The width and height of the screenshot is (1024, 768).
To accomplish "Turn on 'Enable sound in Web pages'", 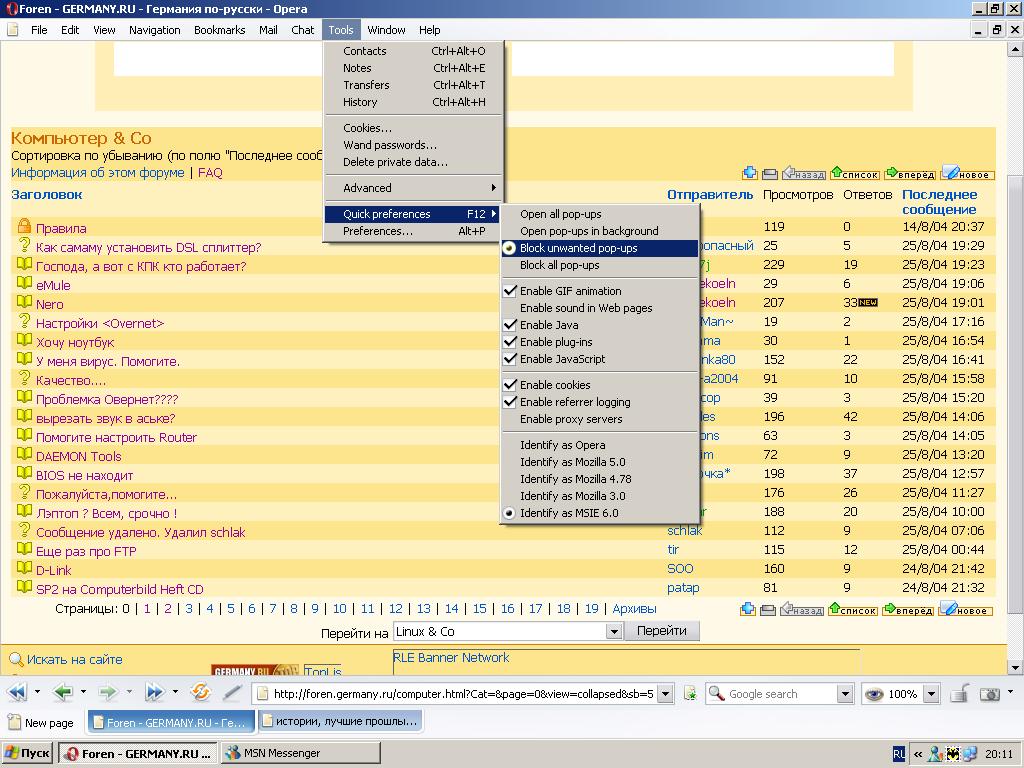I will pyautogui.click(x=600, y=308).
